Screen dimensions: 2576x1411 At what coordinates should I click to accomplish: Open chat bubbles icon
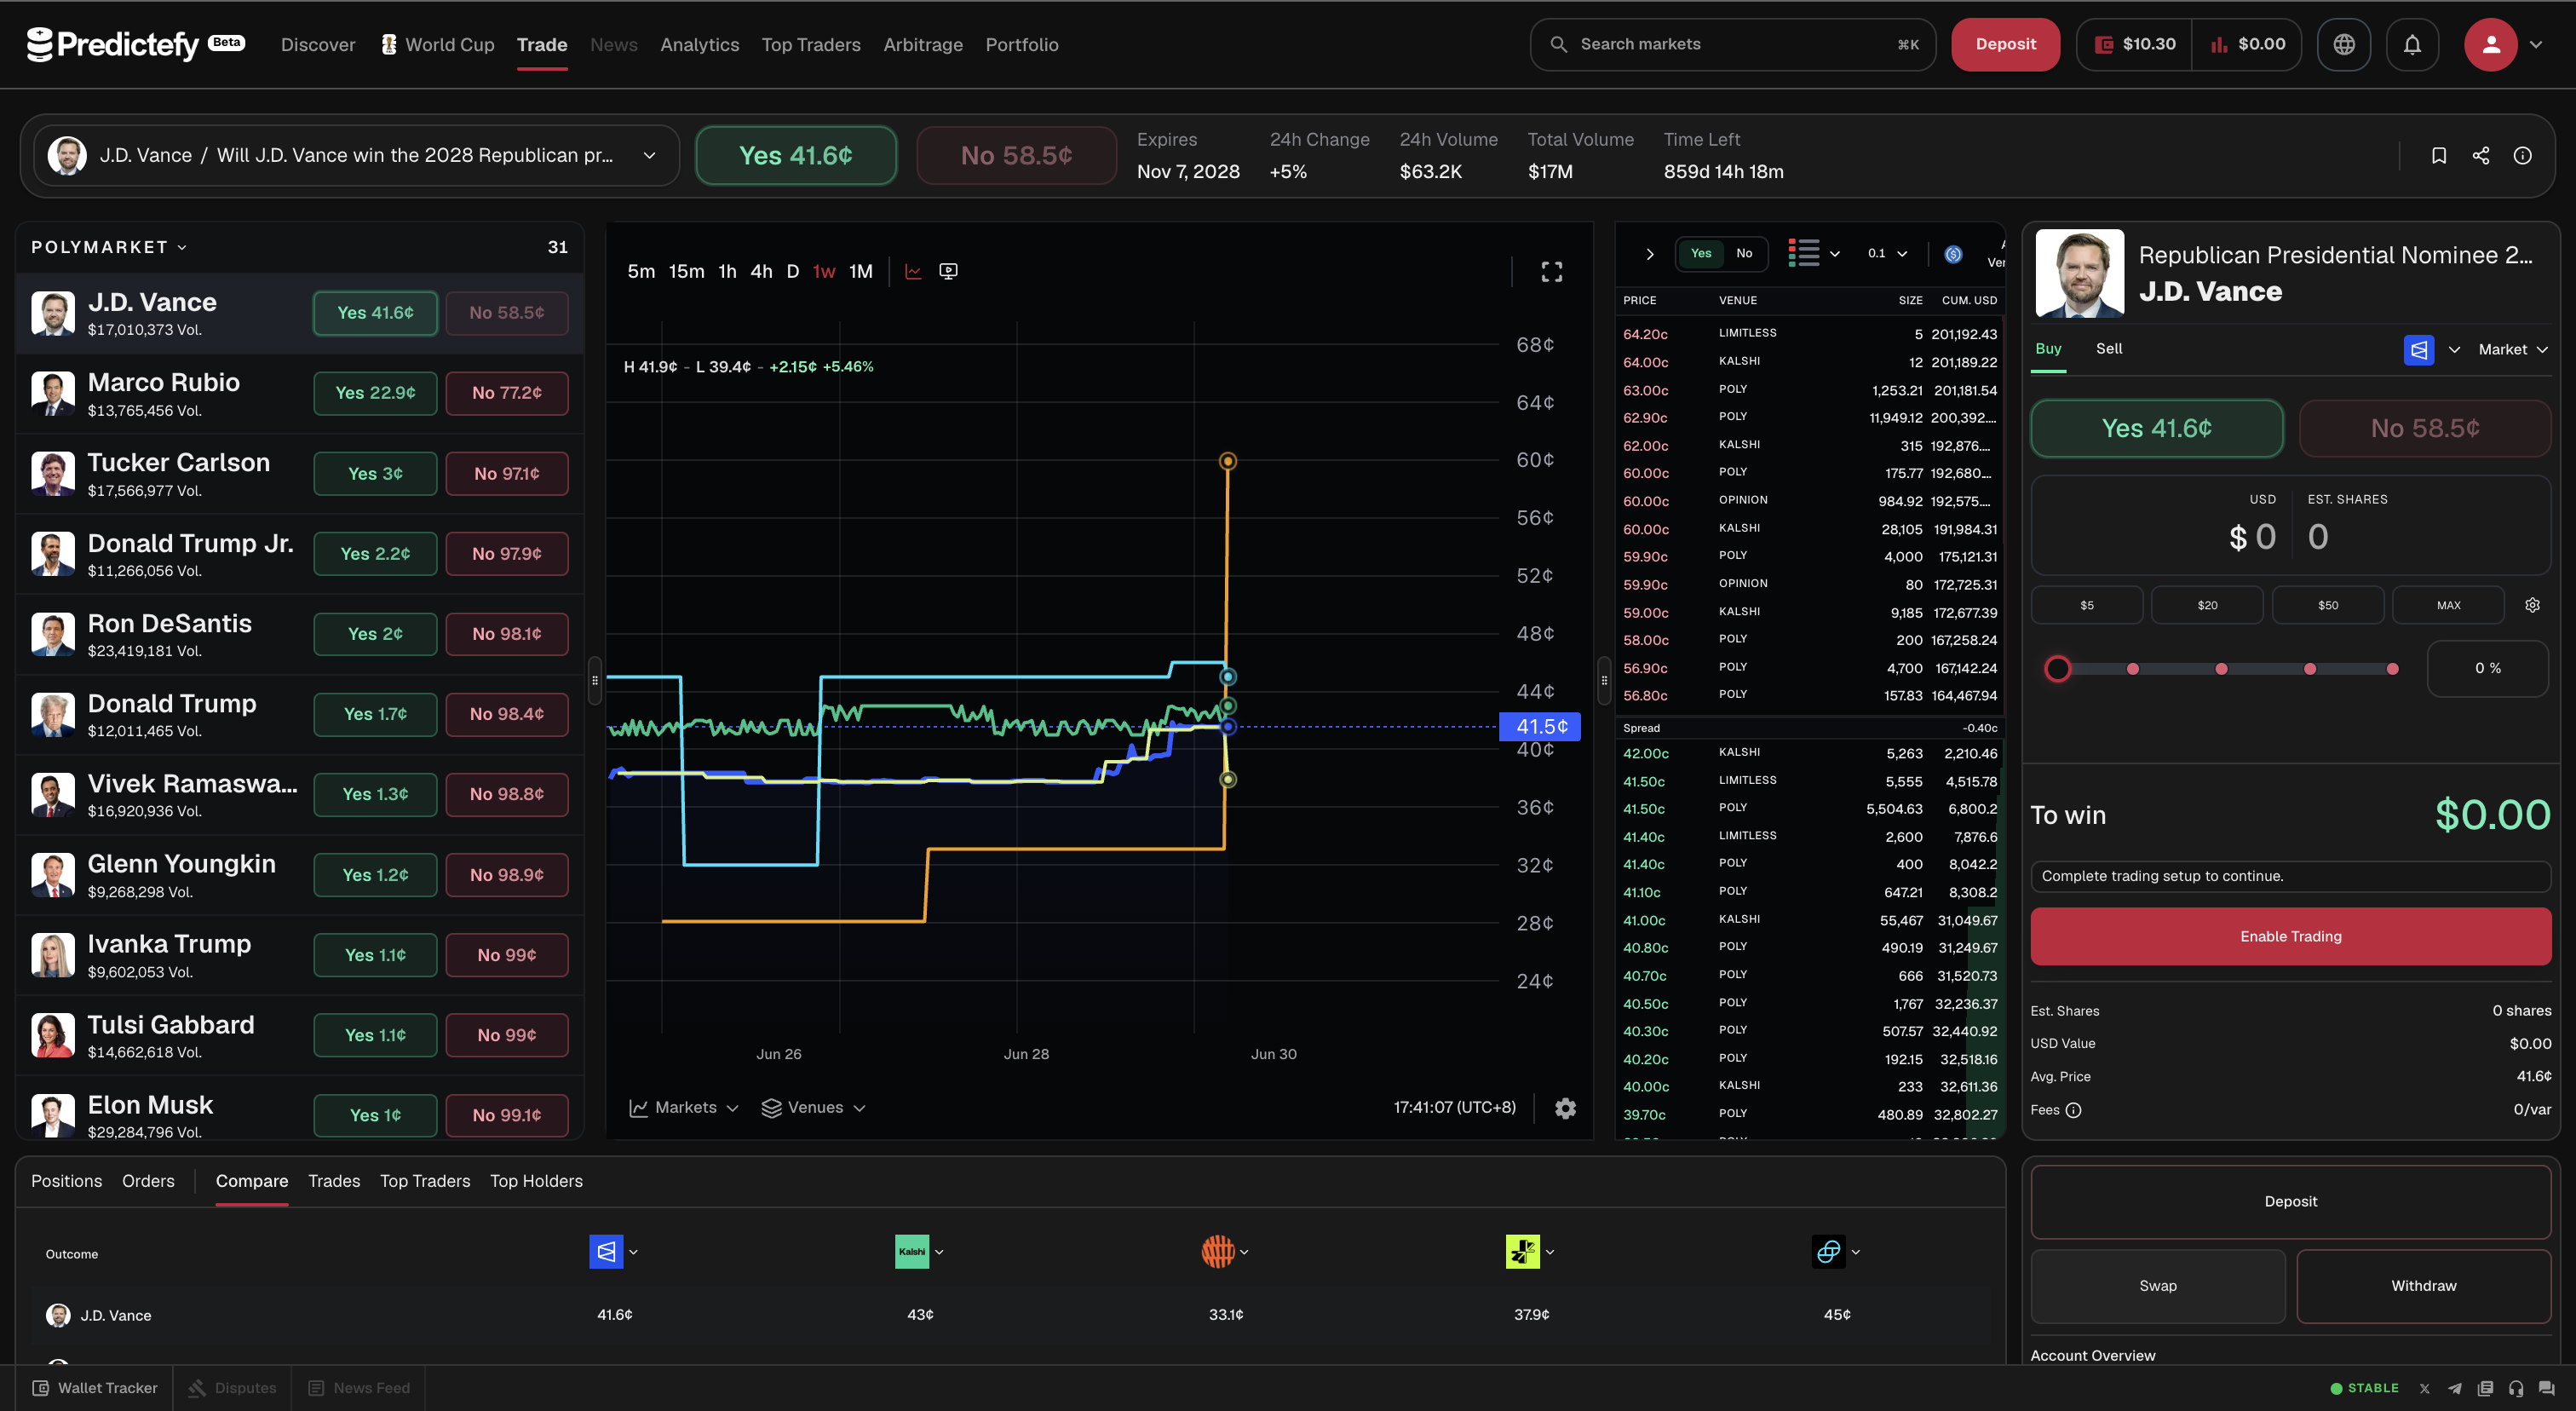[2547, 1388]
